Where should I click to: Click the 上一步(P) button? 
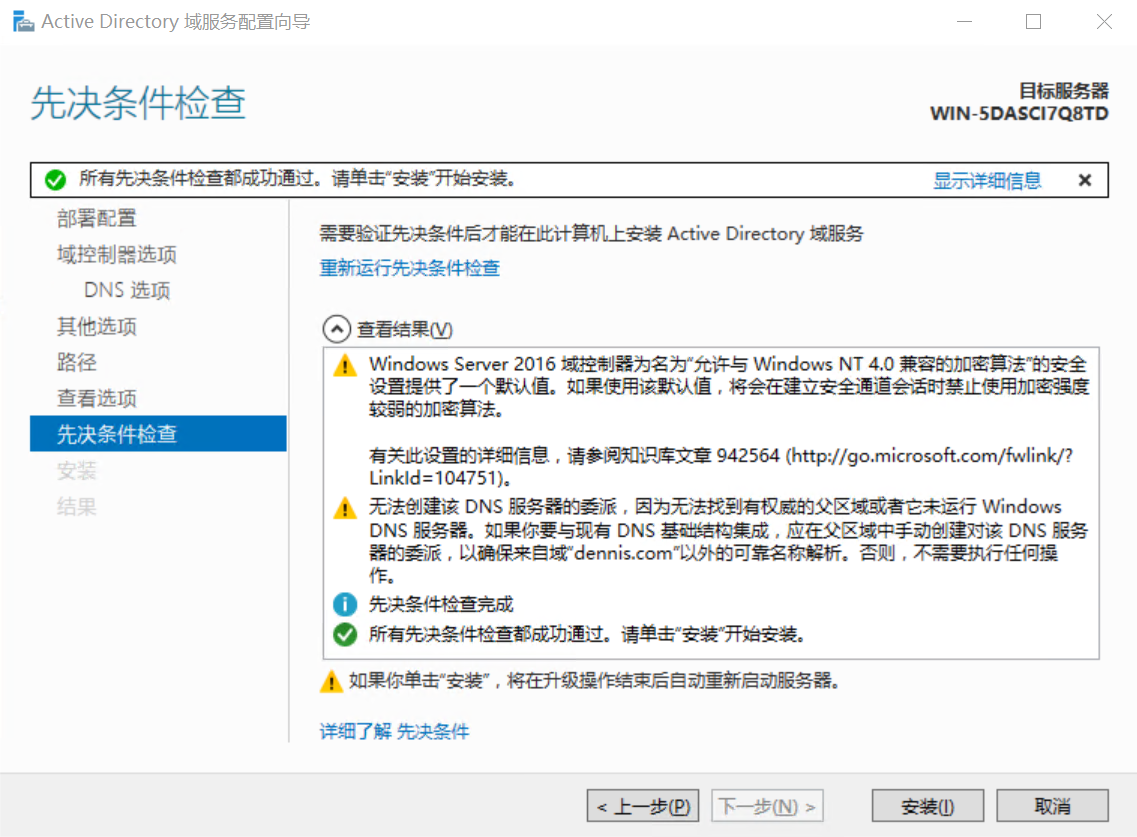[x=642, y=806]
